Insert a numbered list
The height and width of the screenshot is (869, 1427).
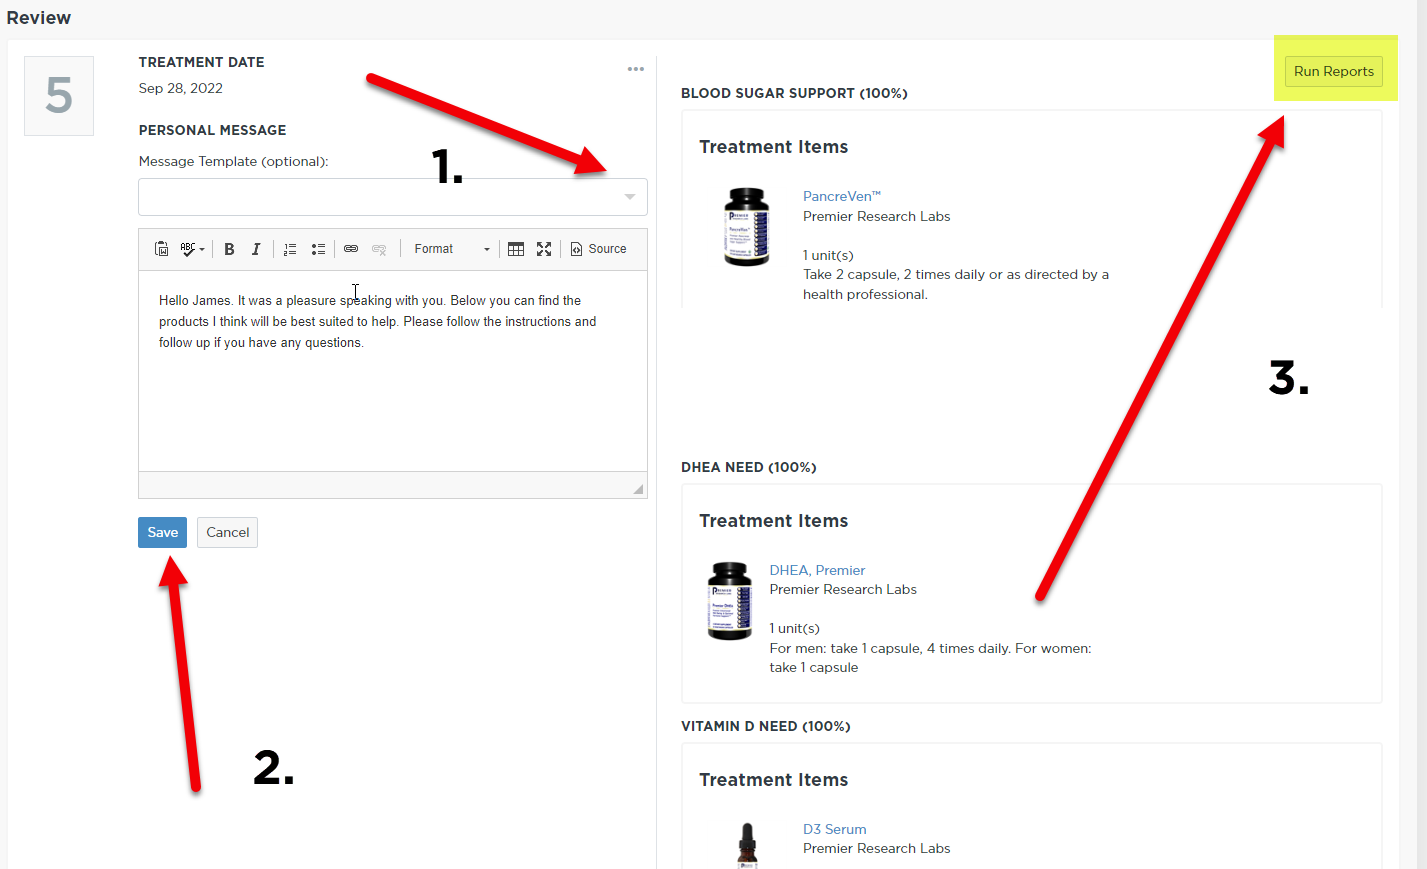pos(290,249)
